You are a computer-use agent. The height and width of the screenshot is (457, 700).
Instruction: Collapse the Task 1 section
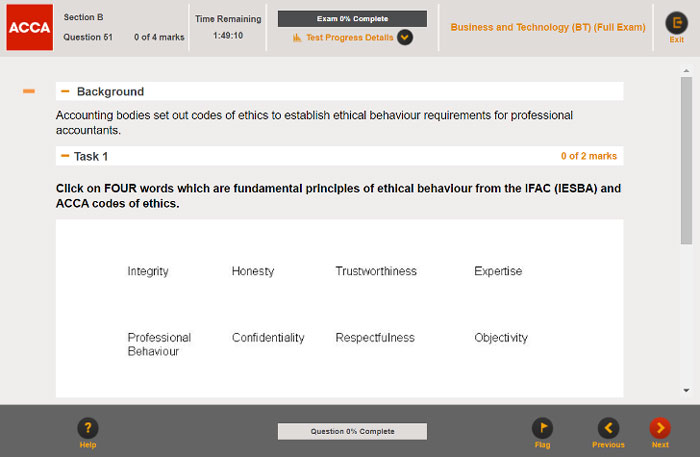click(65, 156)
